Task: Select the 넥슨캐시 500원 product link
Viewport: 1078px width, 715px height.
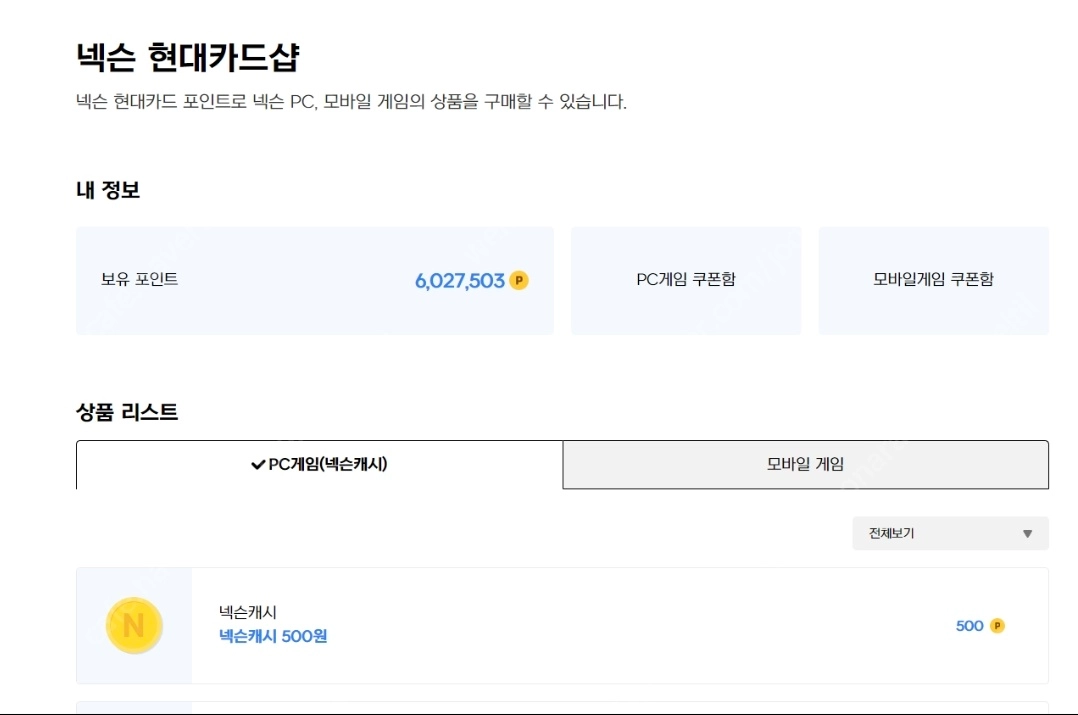Action: (273, 636)
